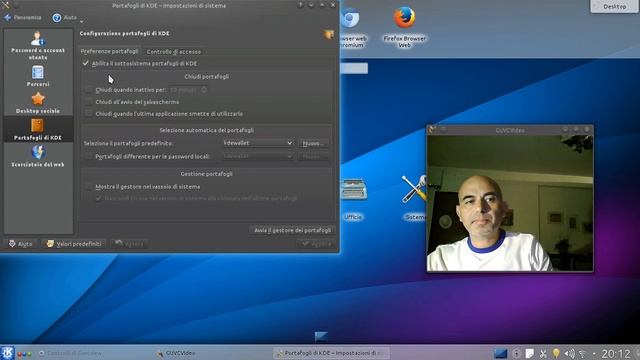The height and width of the screenshot is (360, 640).
Task: Open the notifications info tray icon
Action: 516,353
